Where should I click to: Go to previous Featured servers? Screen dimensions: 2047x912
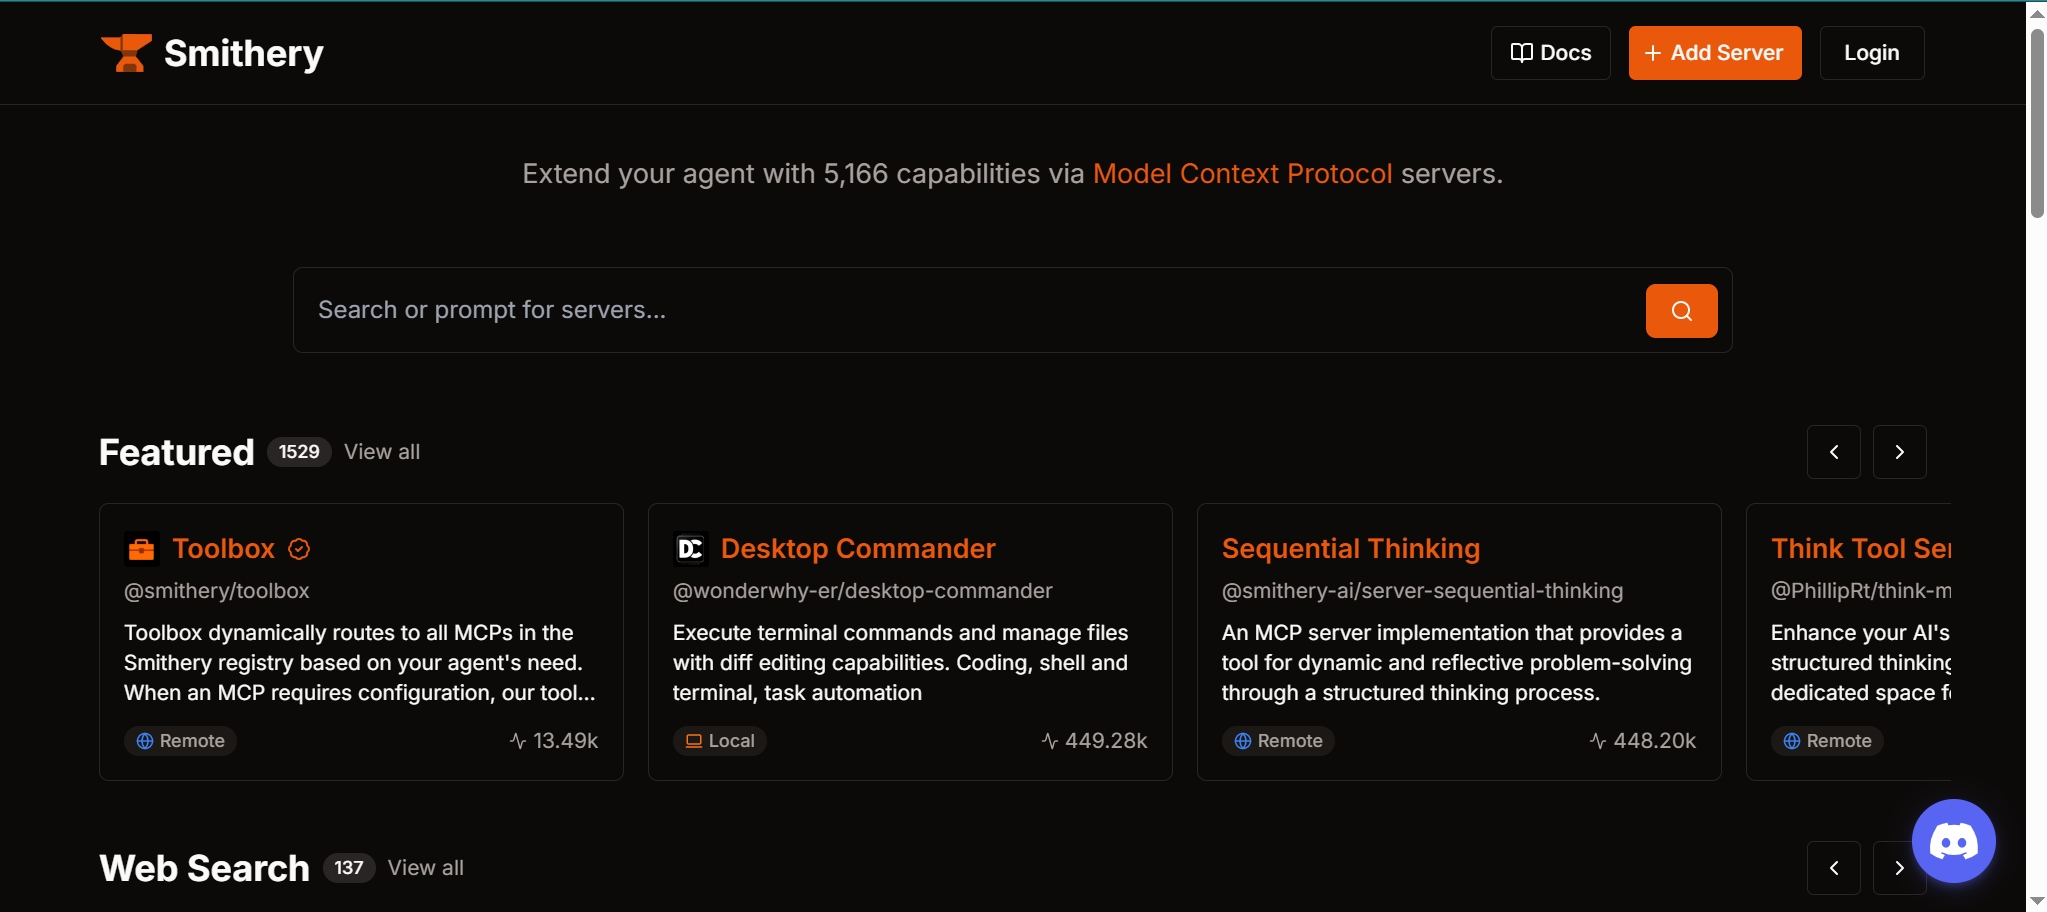(x=1833, y=452)
